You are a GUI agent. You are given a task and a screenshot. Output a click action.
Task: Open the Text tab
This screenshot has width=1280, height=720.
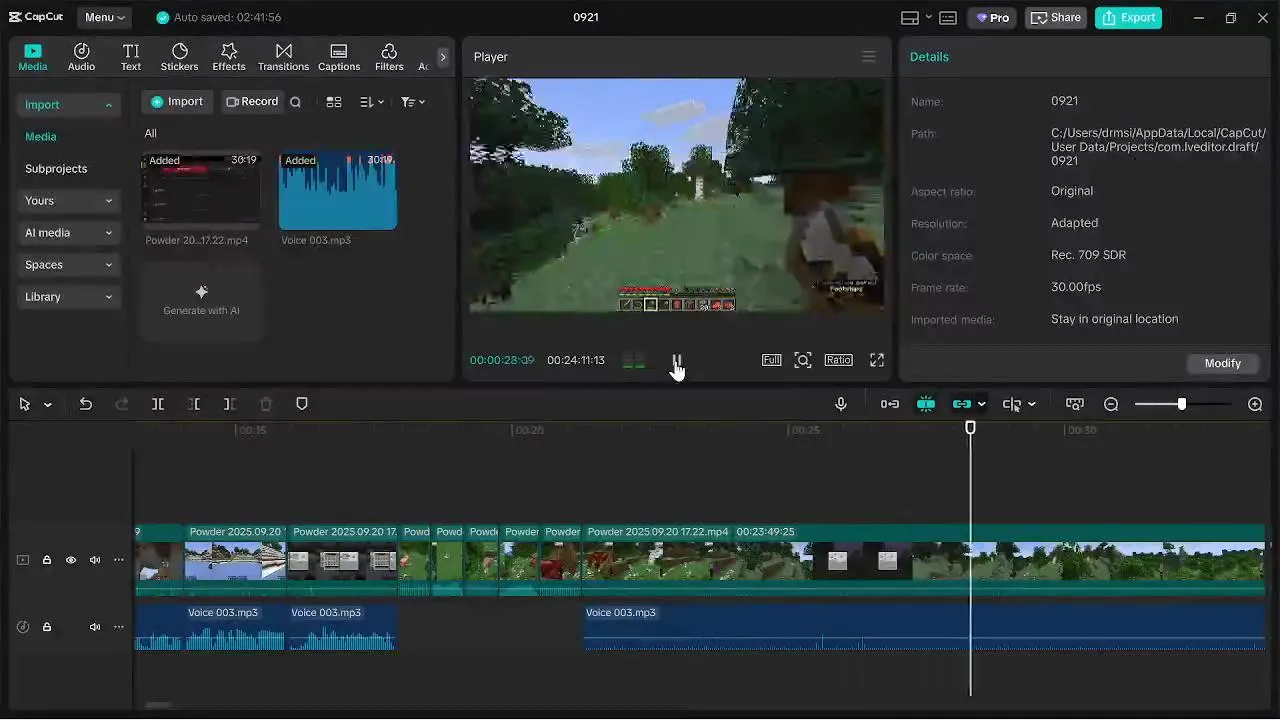(x=131, y=57)
